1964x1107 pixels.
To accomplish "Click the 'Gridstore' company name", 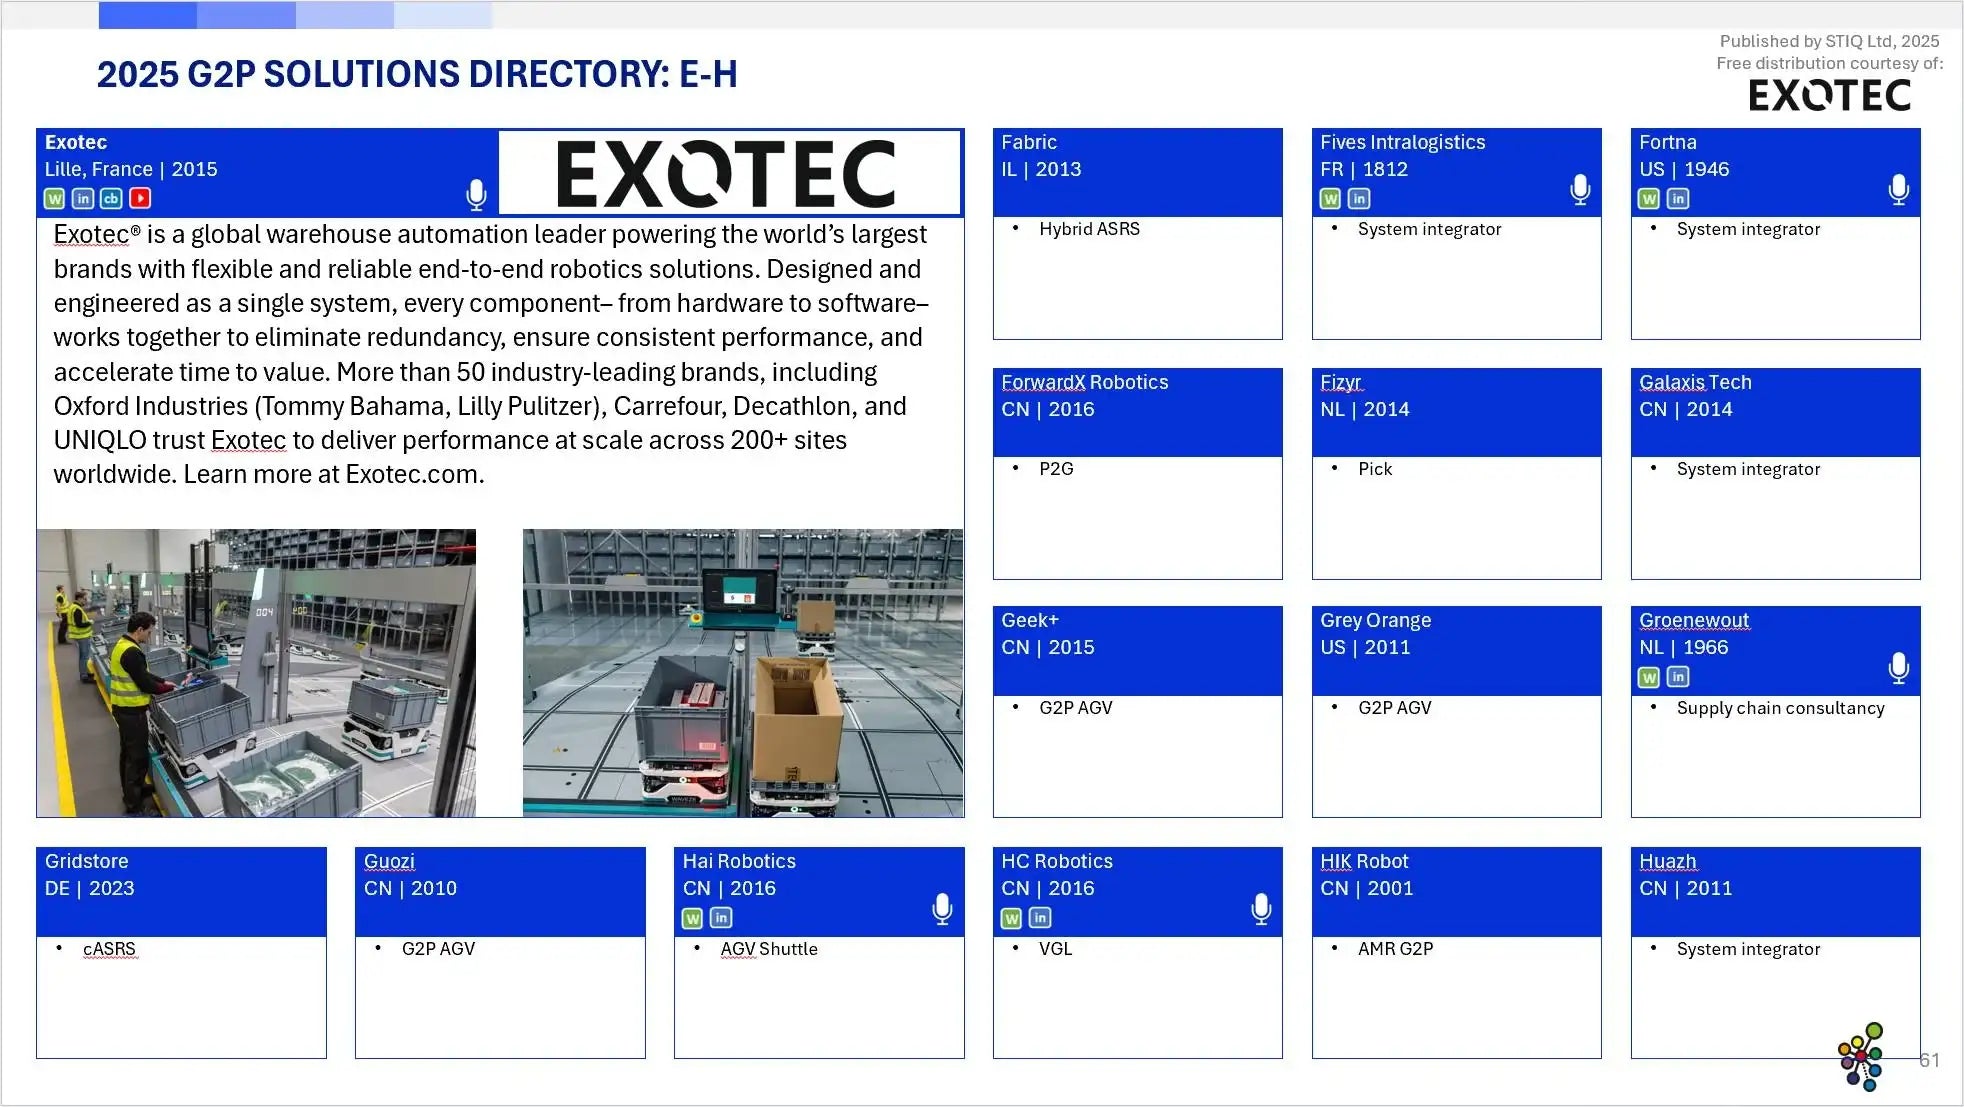I will [x=87, y=861].
